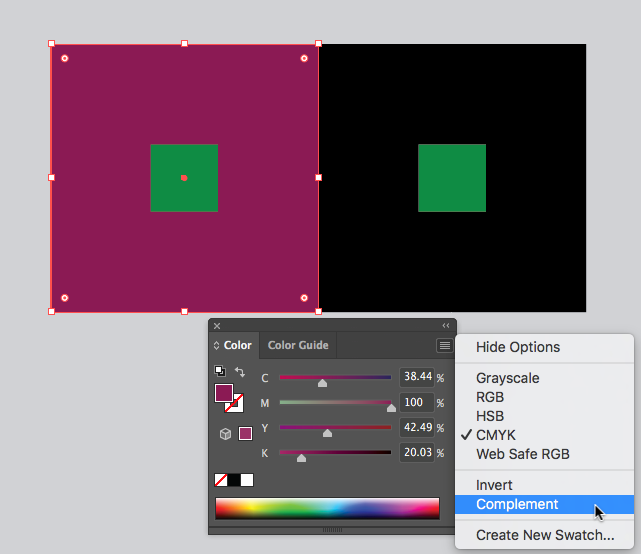Viewport: 641px width, 554px height.
Task: Switch to the Color Guide tab
Action: pyautogui.click(x=298, y=346)
